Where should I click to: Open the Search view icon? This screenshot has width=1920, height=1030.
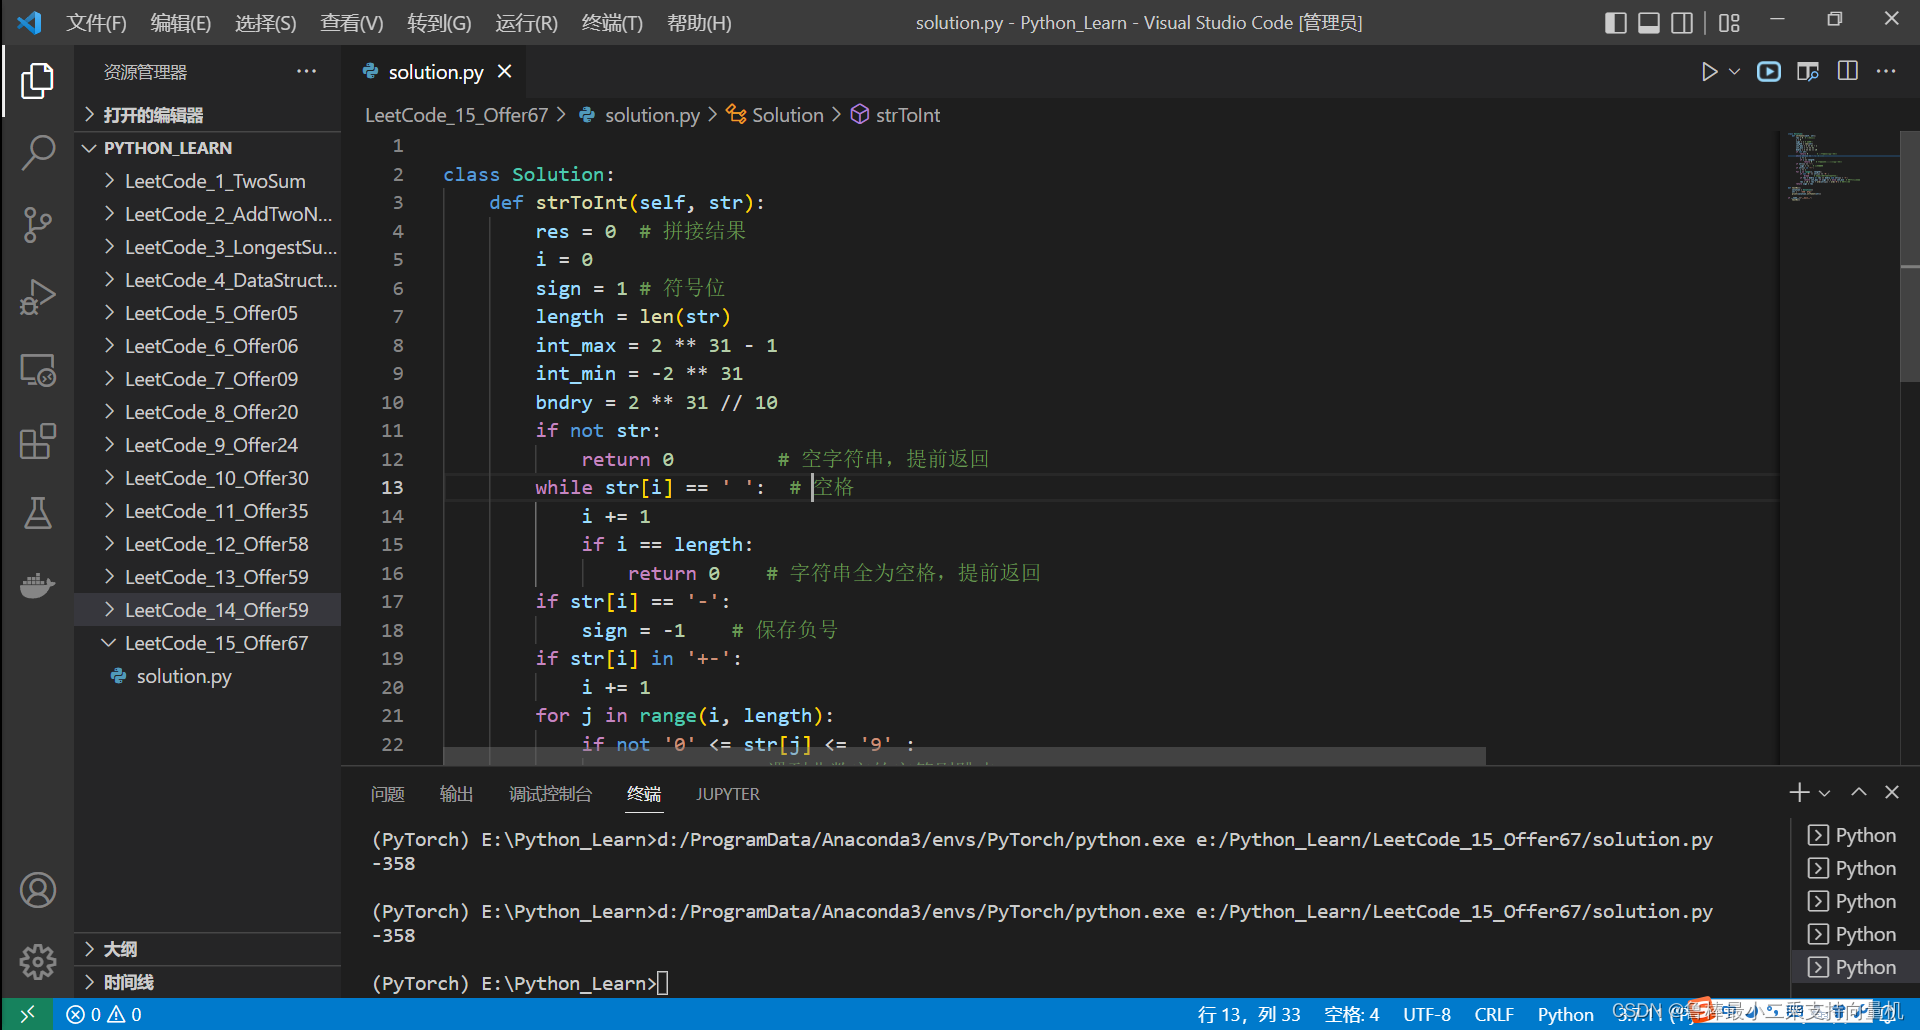point(37,153)
